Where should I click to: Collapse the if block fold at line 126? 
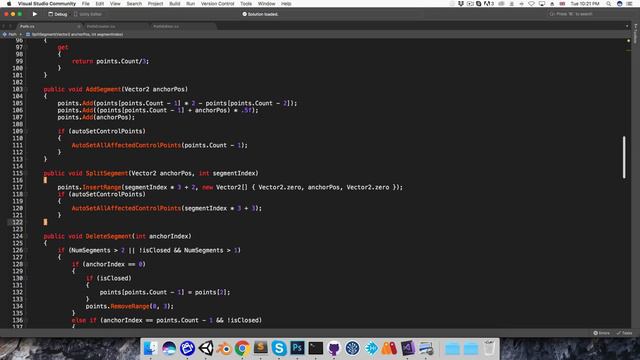pyautogui.click(x=27, y=250)
